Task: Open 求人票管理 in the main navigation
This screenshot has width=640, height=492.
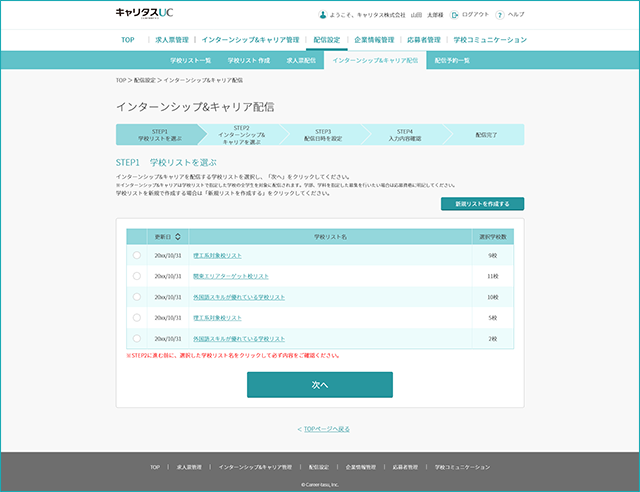Action: (172, 40)
